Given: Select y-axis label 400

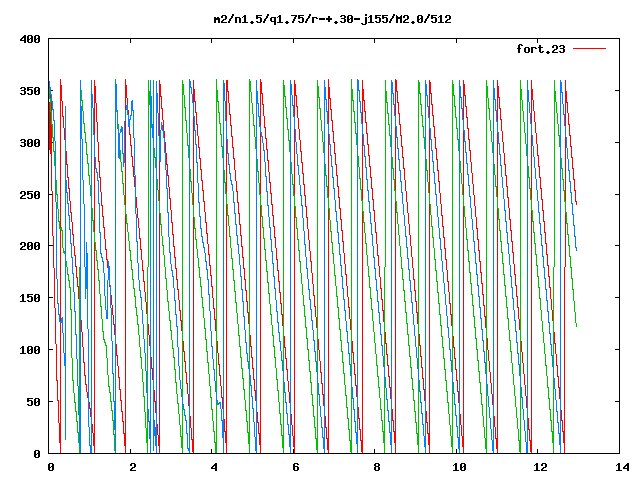Looking at the screenshot, I should point(30,39).
